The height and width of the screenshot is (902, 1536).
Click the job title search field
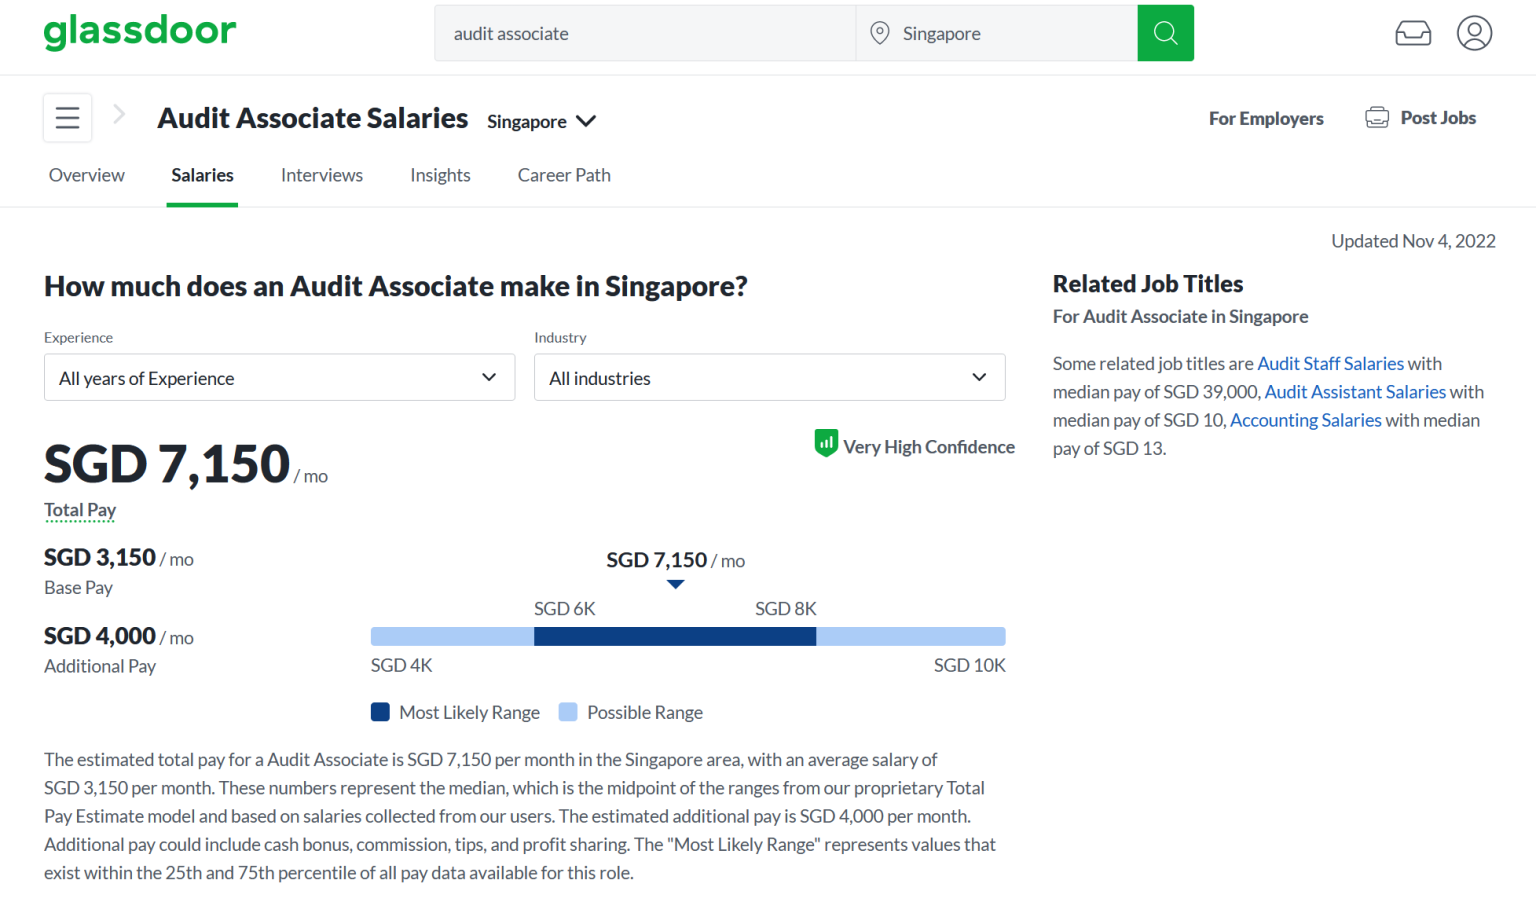[645, 33]
